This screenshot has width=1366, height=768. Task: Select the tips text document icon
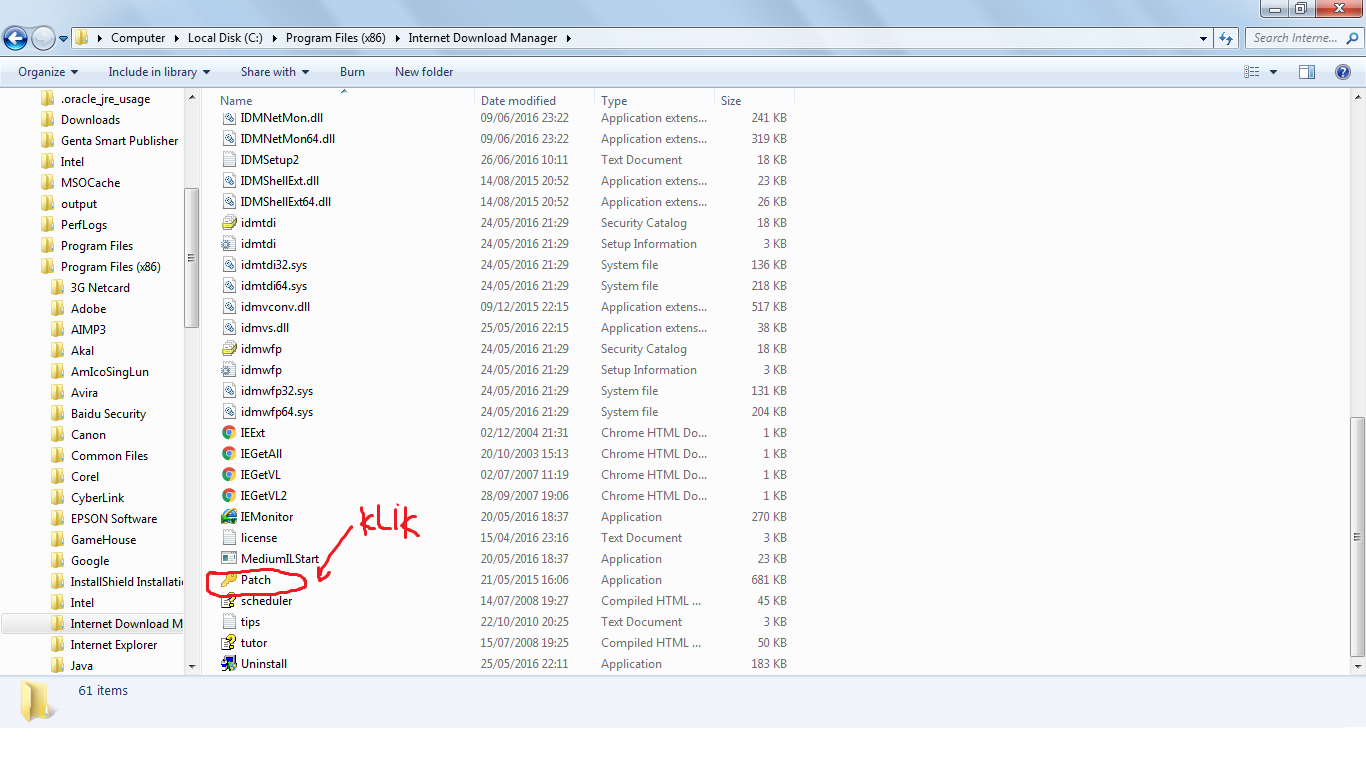click(x=229, y=622)
